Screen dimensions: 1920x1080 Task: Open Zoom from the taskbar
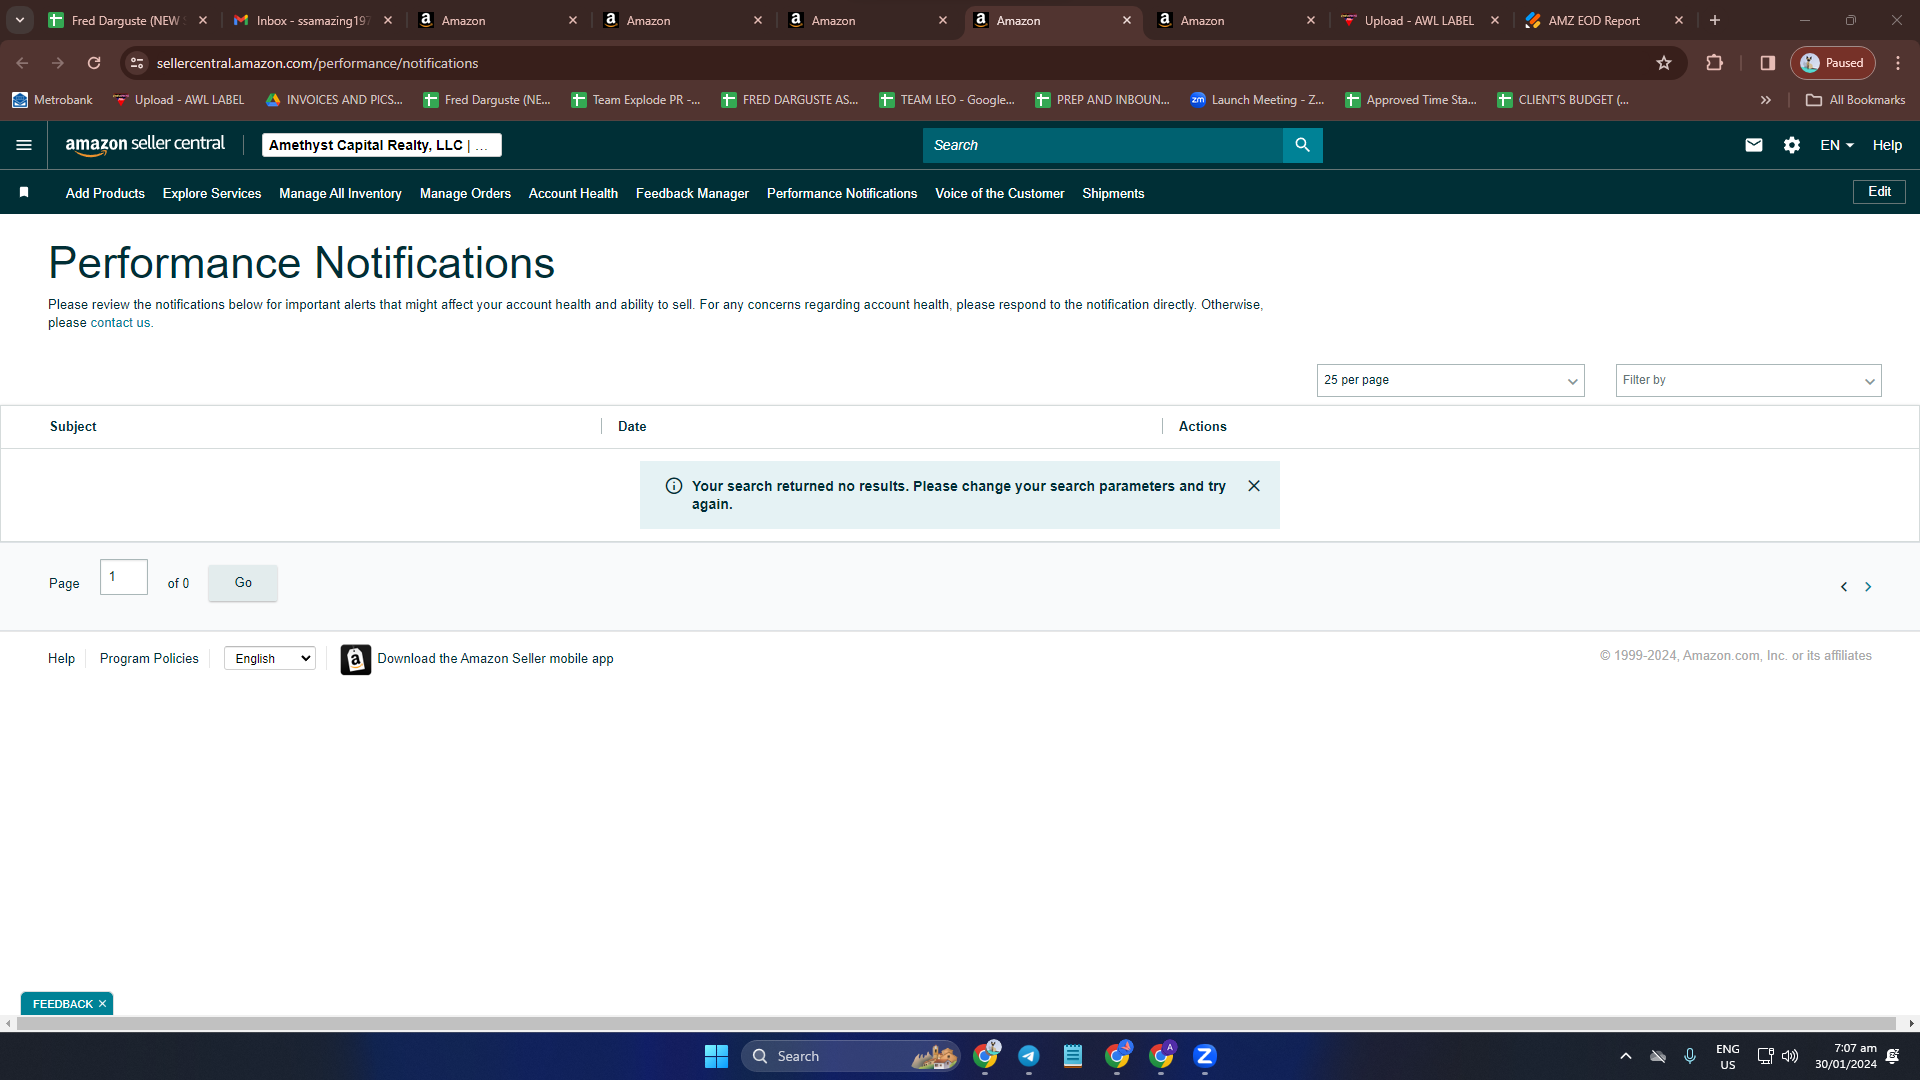pos(1204,1056)
